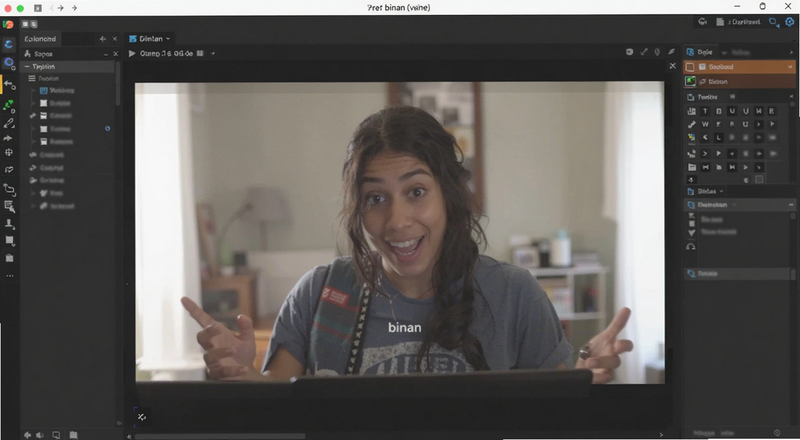
Task: Open the three-dots more menu in sidebar
Action: click(x=9, y=276)
